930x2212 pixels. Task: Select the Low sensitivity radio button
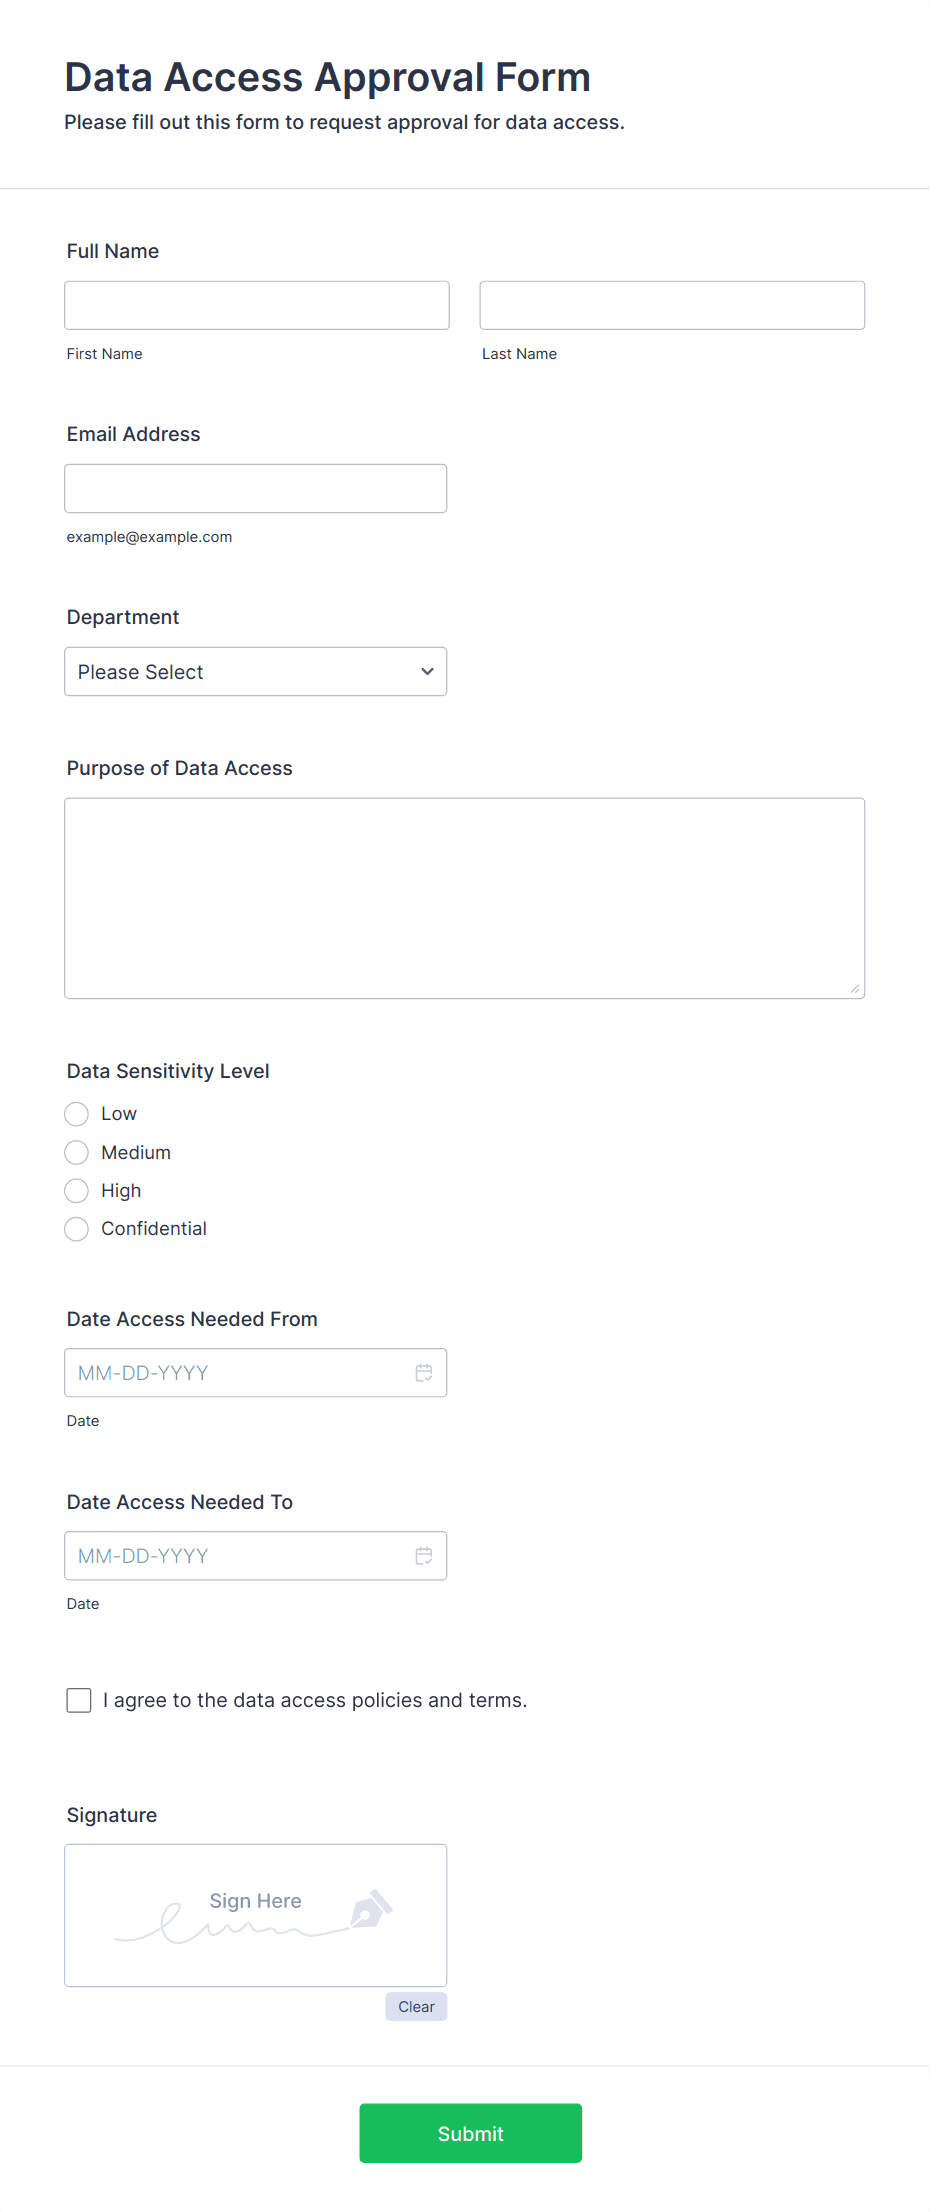pyautogui.click(x=77, y=1114)
